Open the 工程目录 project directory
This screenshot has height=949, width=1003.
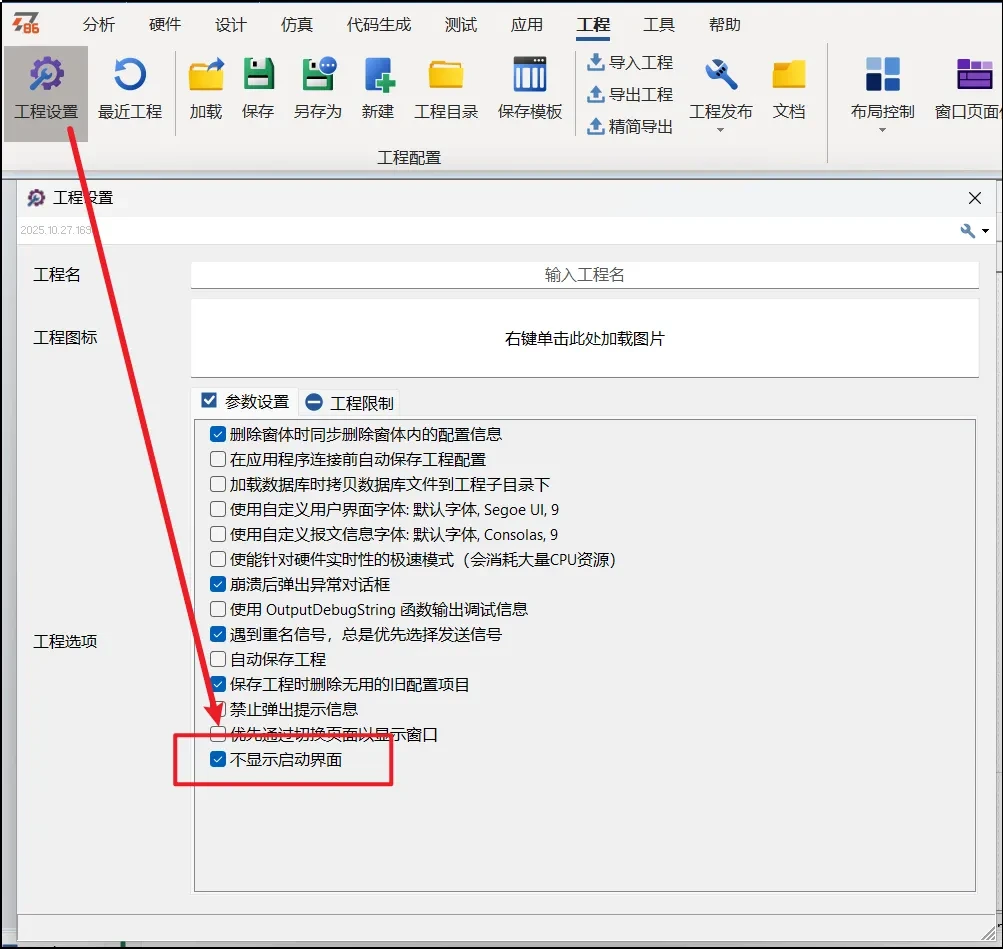[445, 85]
